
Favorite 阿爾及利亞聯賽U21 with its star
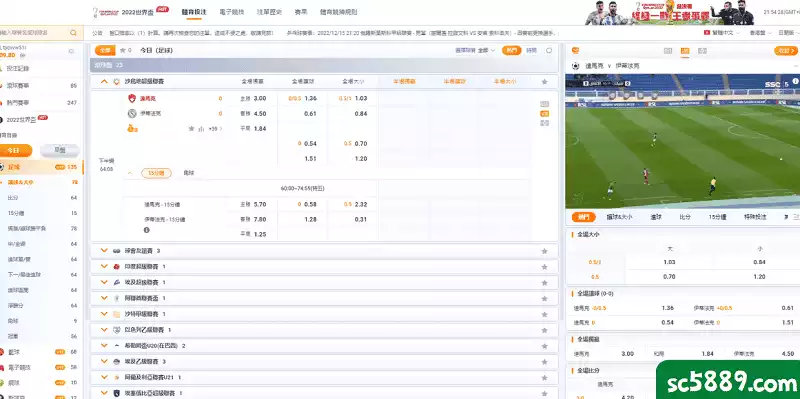coord(544,378)
